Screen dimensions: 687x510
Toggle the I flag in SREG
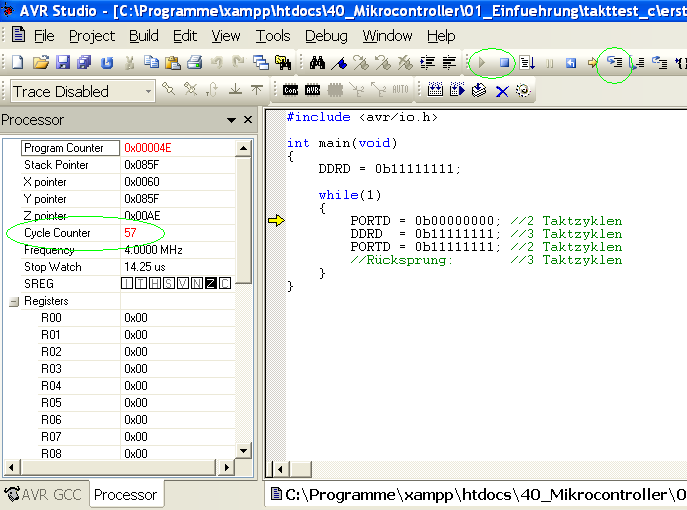[127, 283]
